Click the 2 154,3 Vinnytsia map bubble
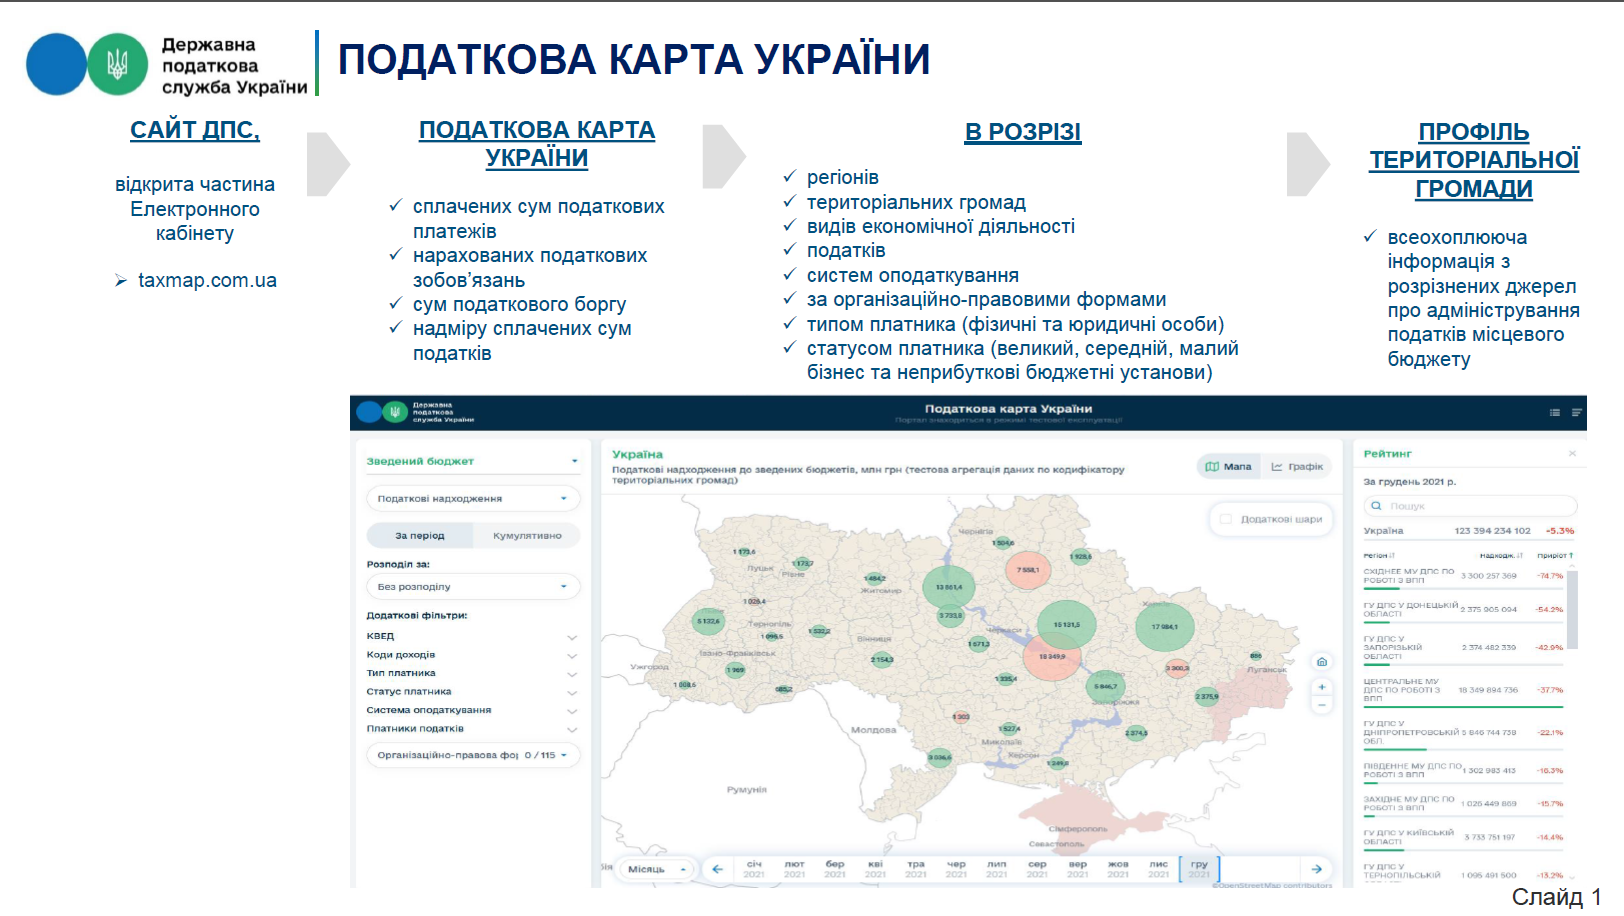The image size is (1624, 916). (882, 660)
